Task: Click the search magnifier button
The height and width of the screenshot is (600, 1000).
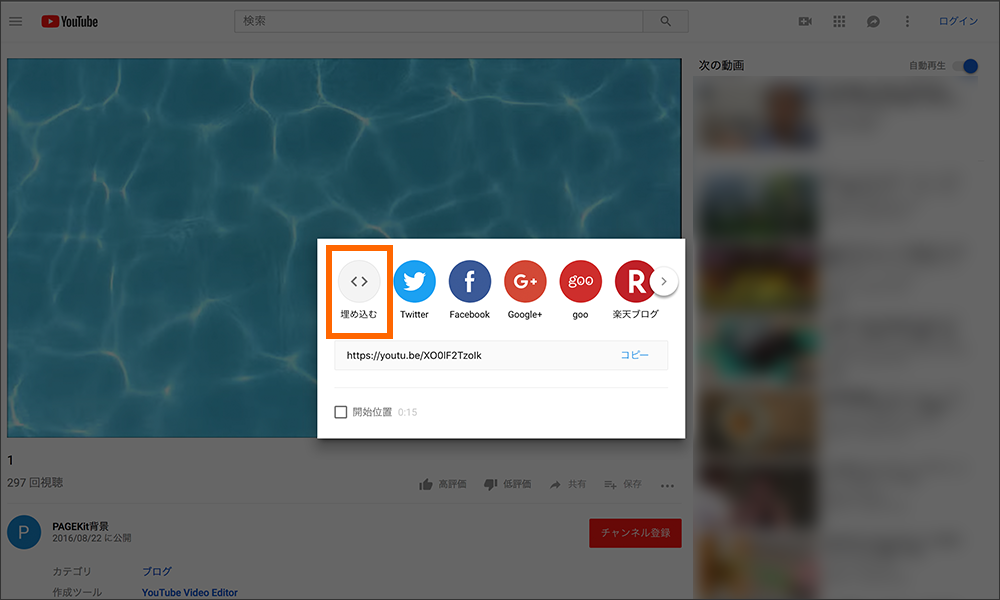Action: [665, 22]
